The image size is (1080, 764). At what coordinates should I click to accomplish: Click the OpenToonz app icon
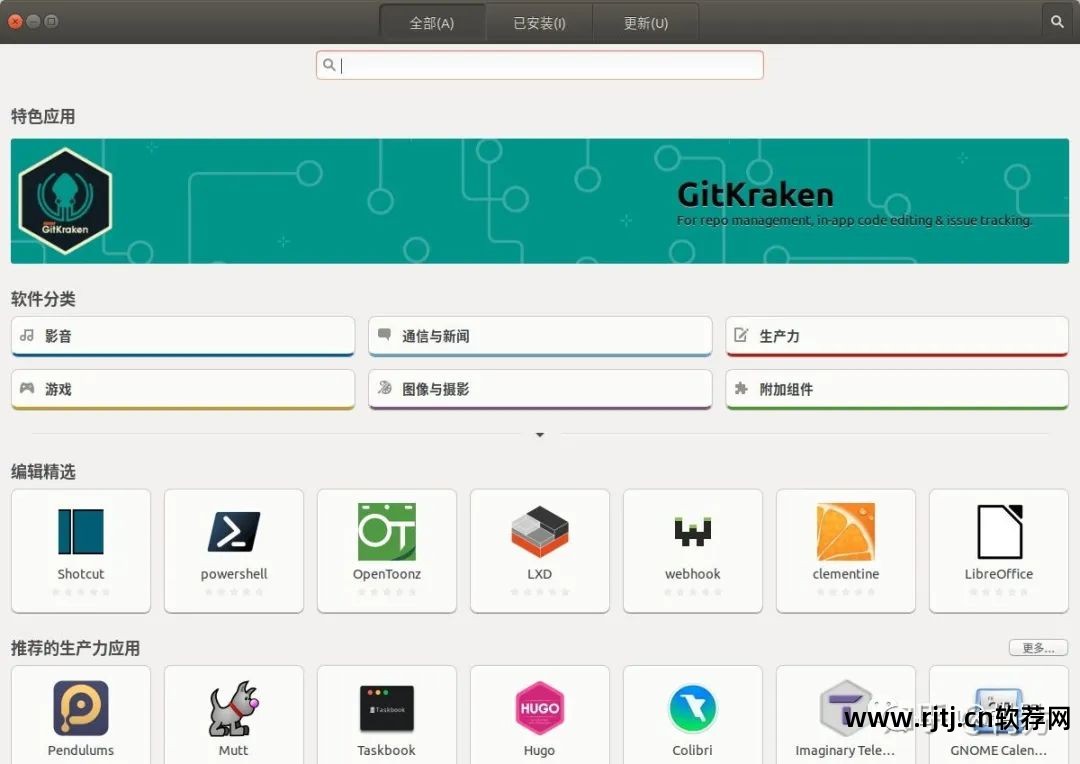(386, 531)
